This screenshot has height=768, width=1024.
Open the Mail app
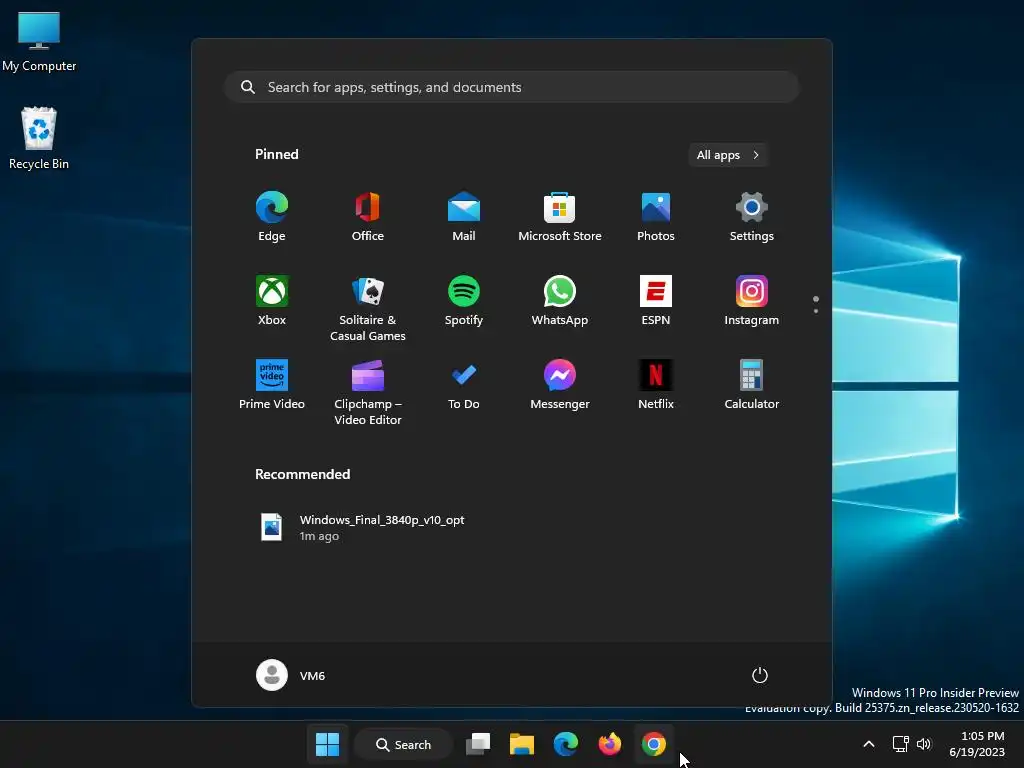(464, 217)
